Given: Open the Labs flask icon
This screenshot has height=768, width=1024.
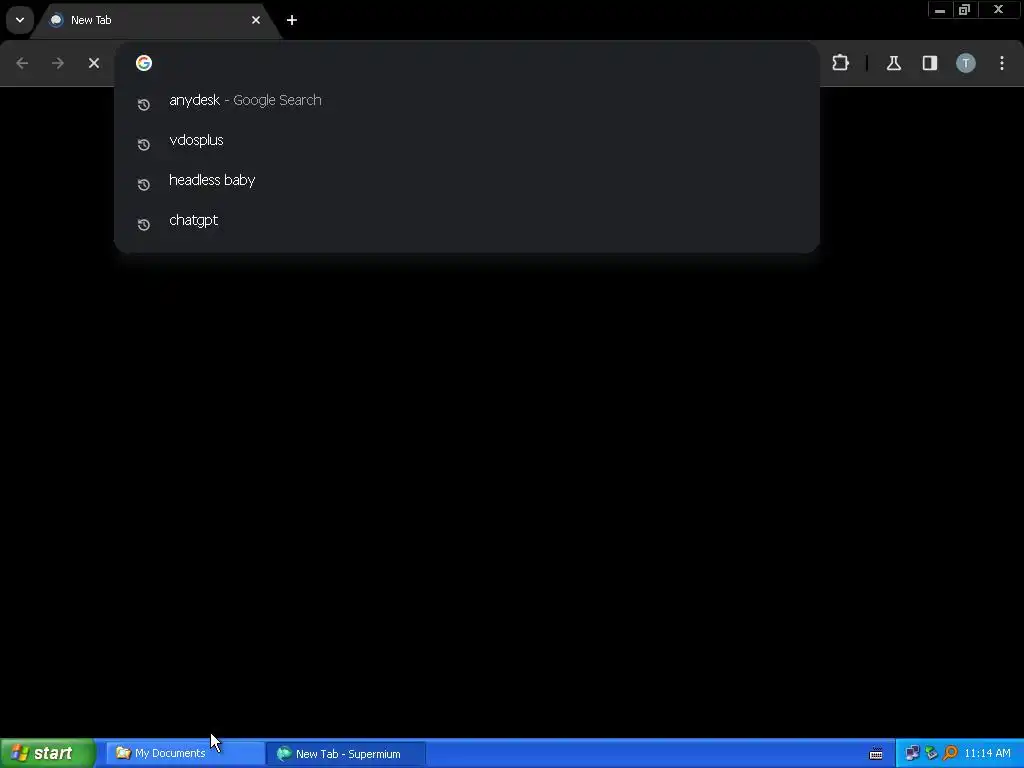Looking at the screenshot, I should point(893,63).
